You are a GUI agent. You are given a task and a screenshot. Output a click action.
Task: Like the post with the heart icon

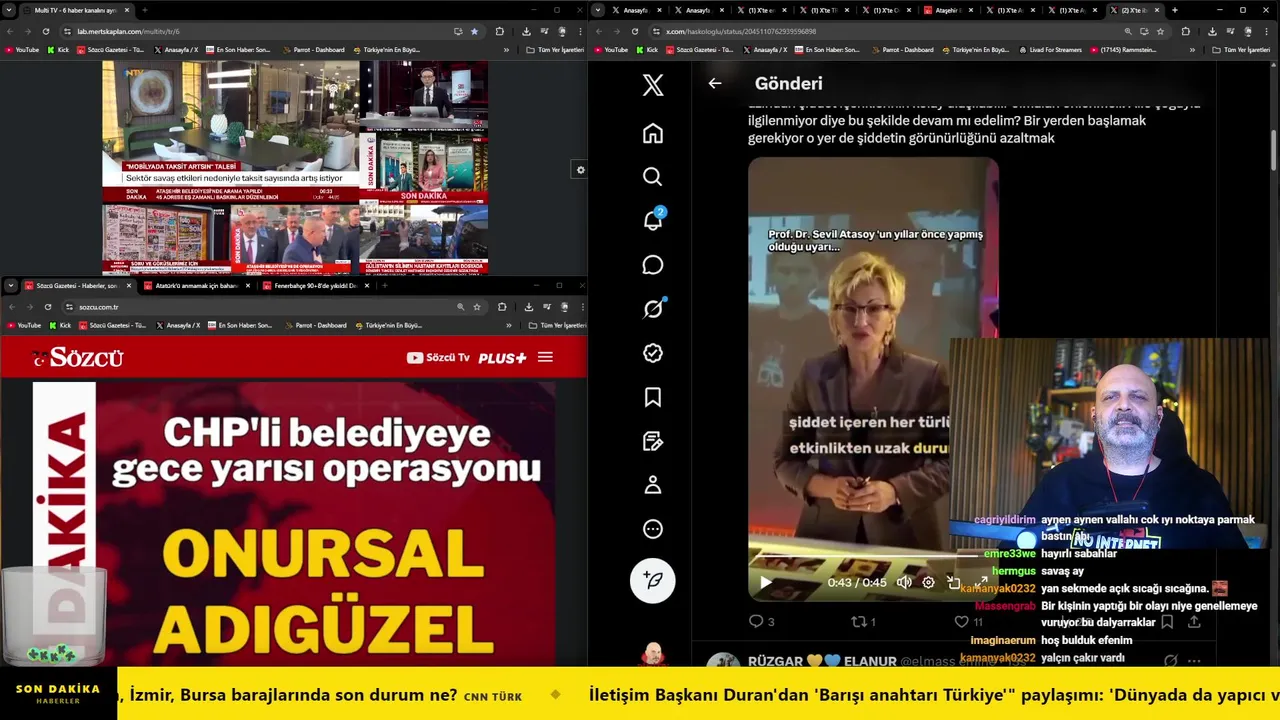(961, 621)
